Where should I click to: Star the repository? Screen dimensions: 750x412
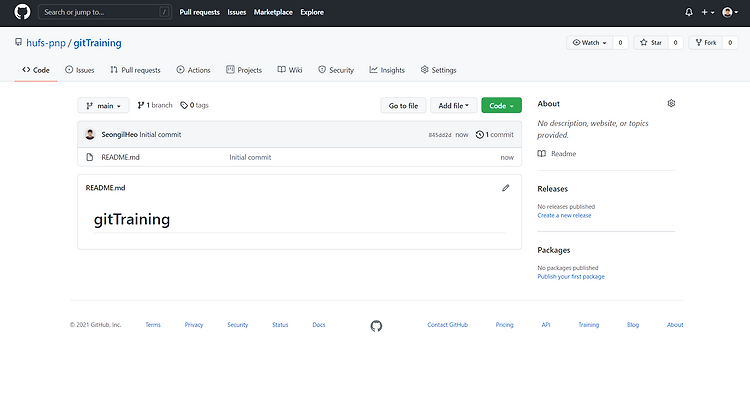click(x=651, y=43)
